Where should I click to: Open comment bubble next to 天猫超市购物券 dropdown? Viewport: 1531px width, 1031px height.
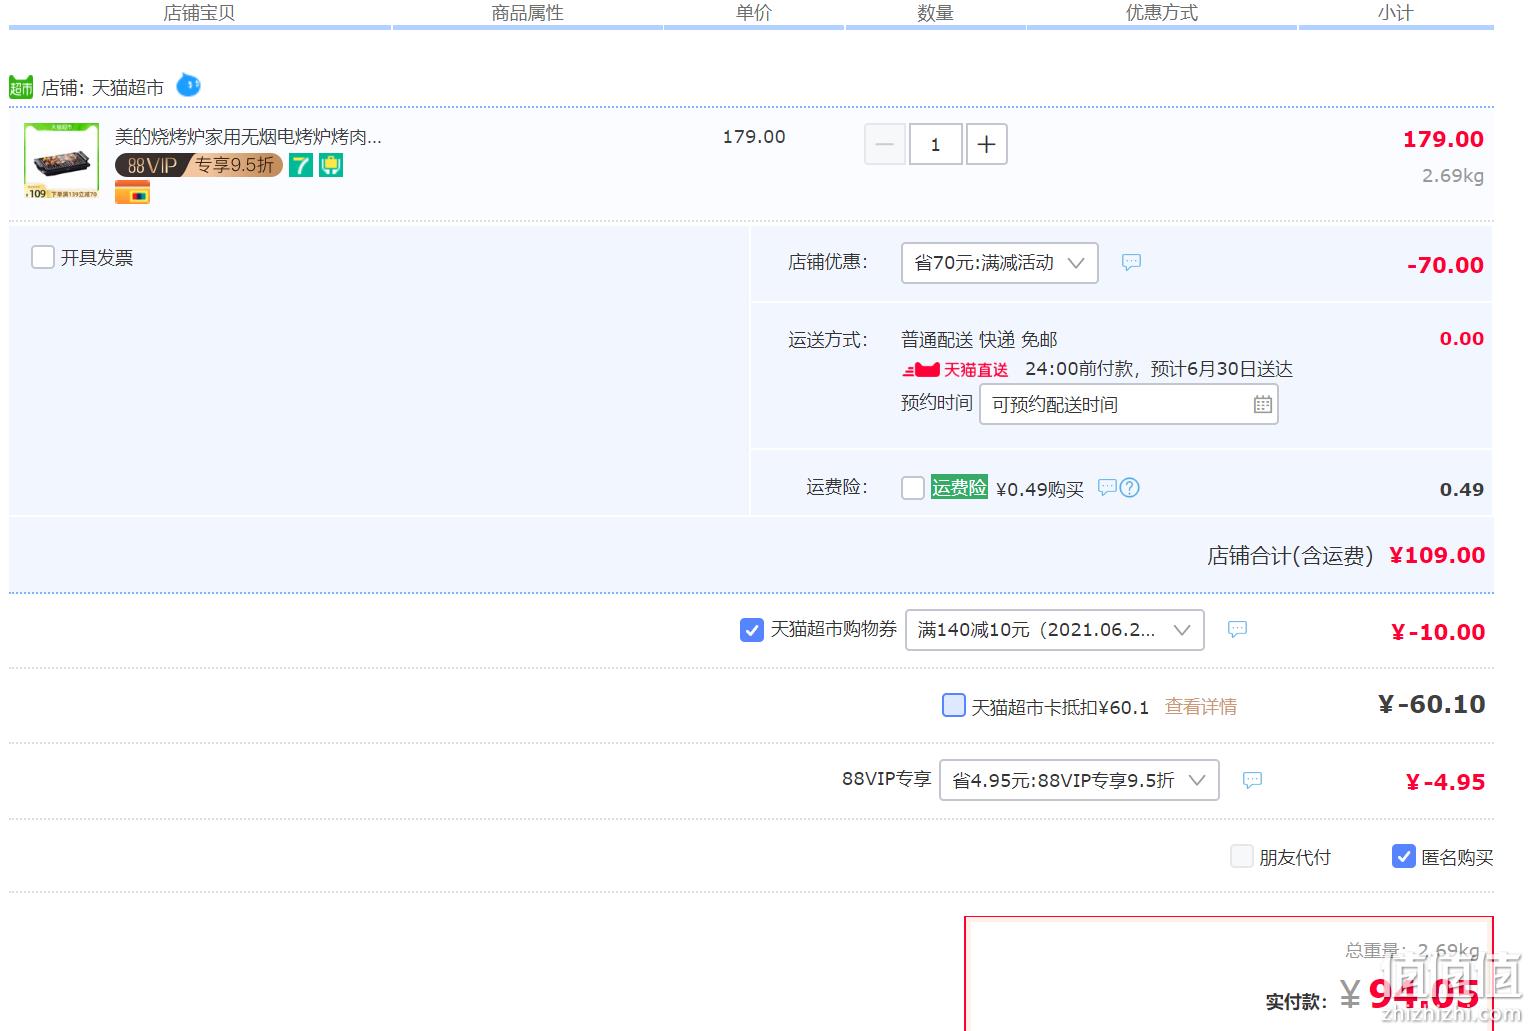pyautogui.click(x=1237, y=629)
